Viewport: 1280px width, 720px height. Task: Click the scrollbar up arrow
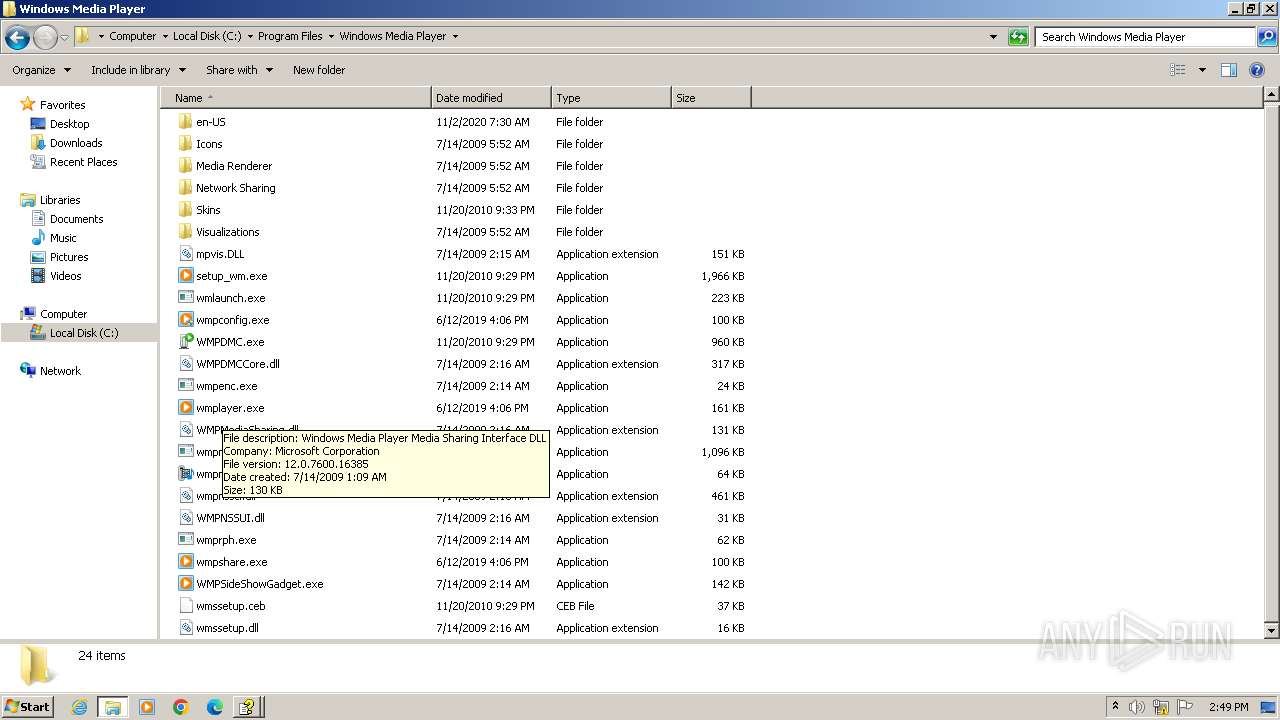(1271, 95)
